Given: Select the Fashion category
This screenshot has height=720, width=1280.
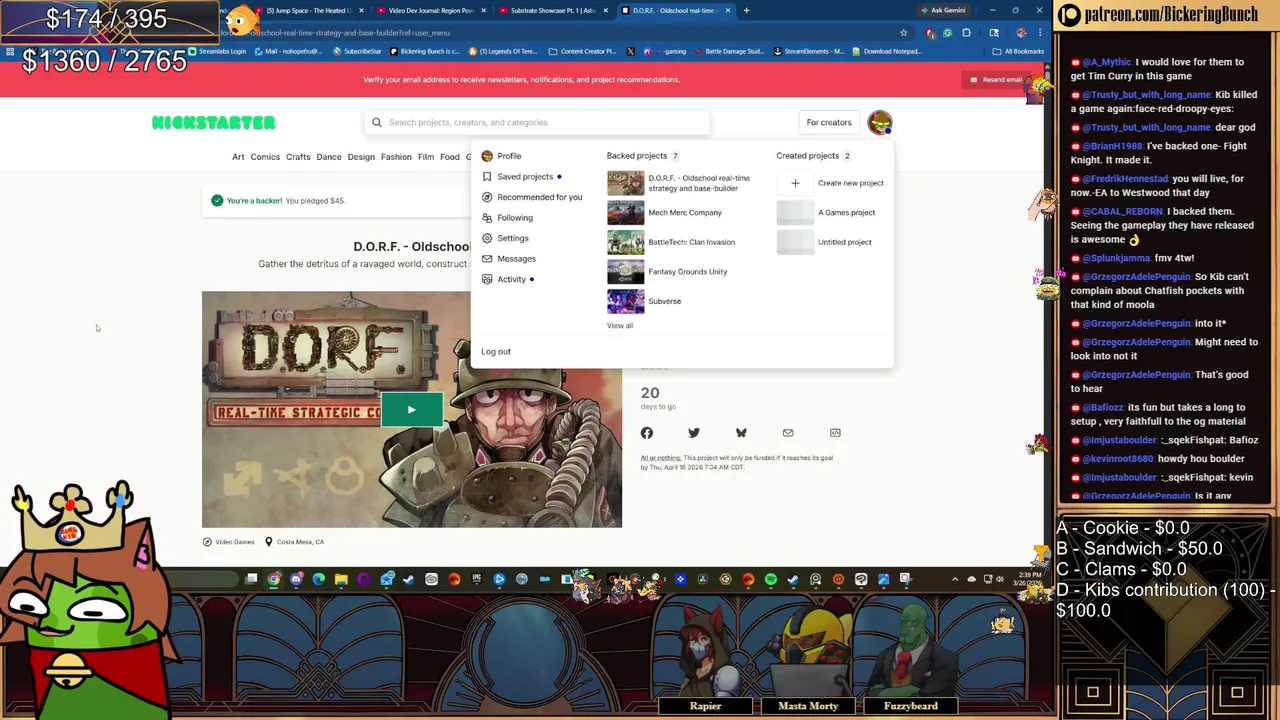Looking at the screenshot, I should 396,157.
